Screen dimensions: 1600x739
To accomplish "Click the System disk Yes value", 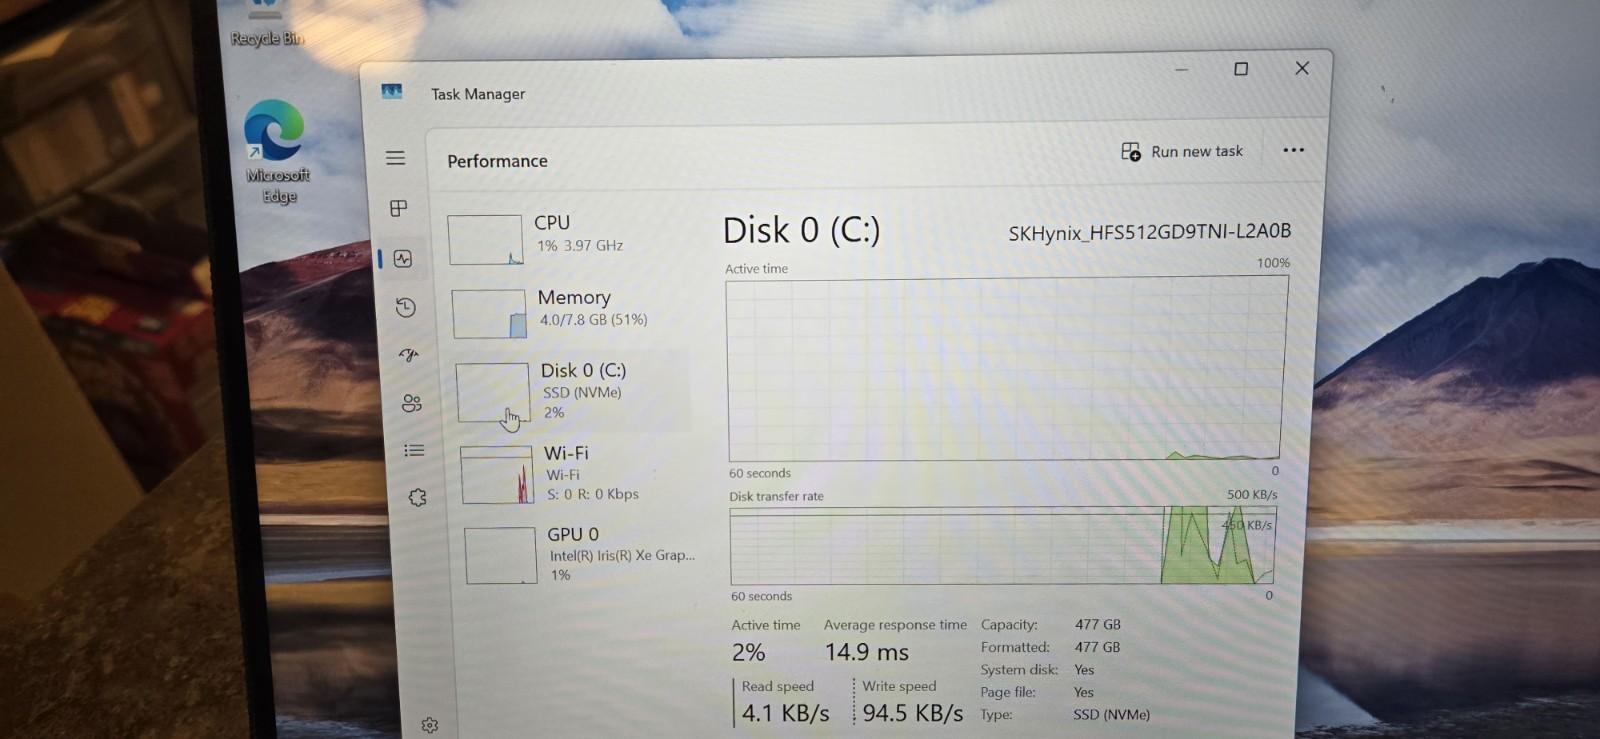I will pyautogui.click(x=1084, y=670).
